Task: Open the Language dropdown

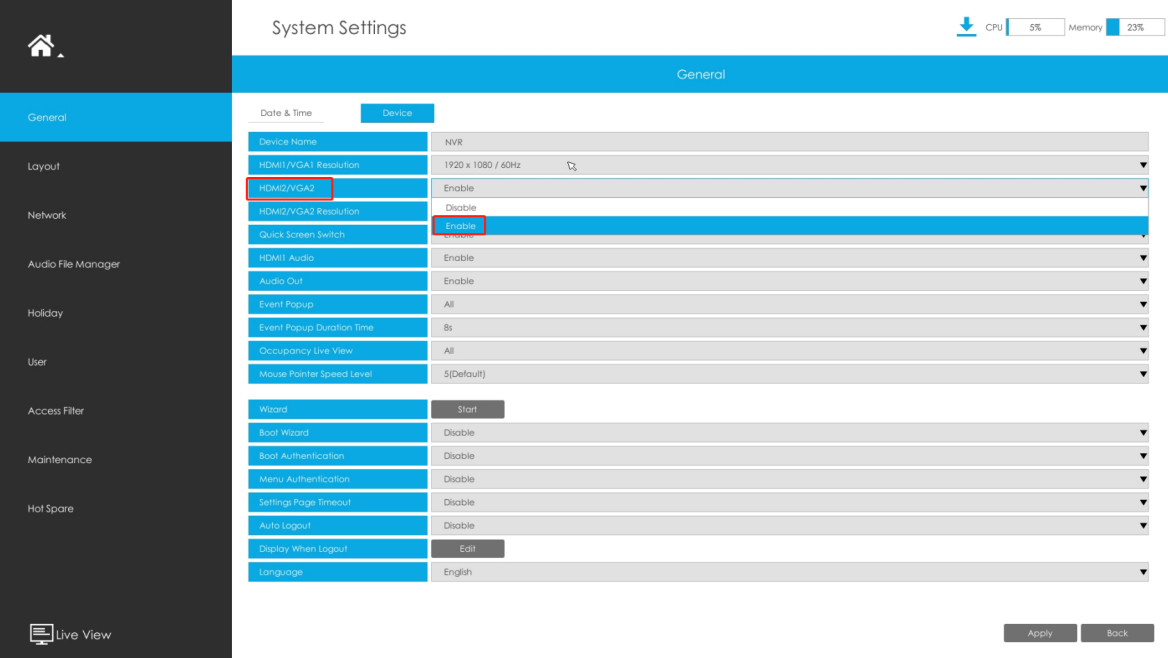Action: pyautogui.click(x=790, y=572)
